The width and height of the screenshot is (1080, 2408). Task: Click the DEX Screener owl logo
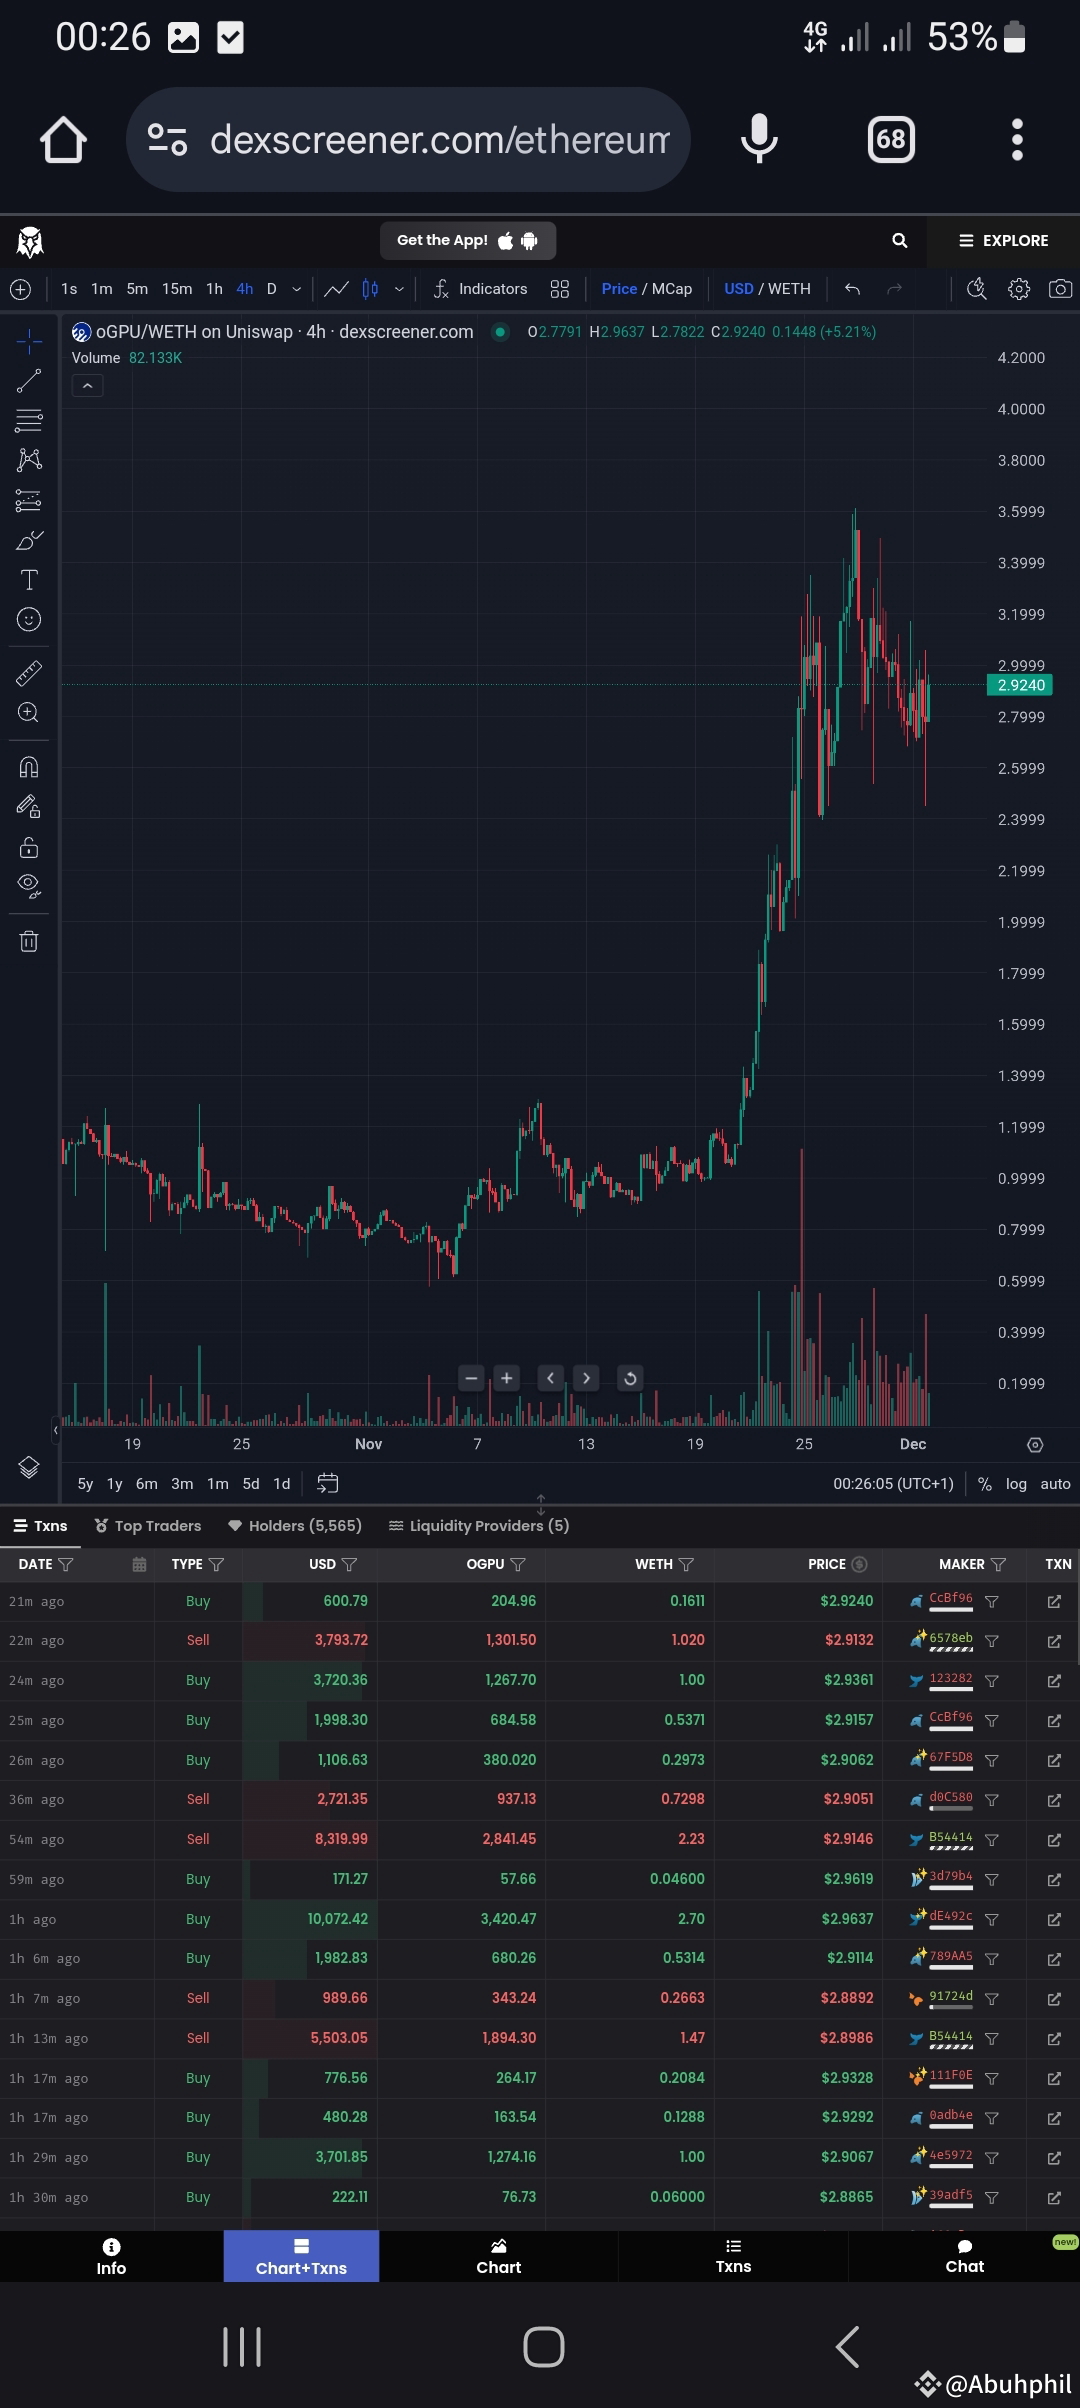pyautogui.click(x=30, y=241)
